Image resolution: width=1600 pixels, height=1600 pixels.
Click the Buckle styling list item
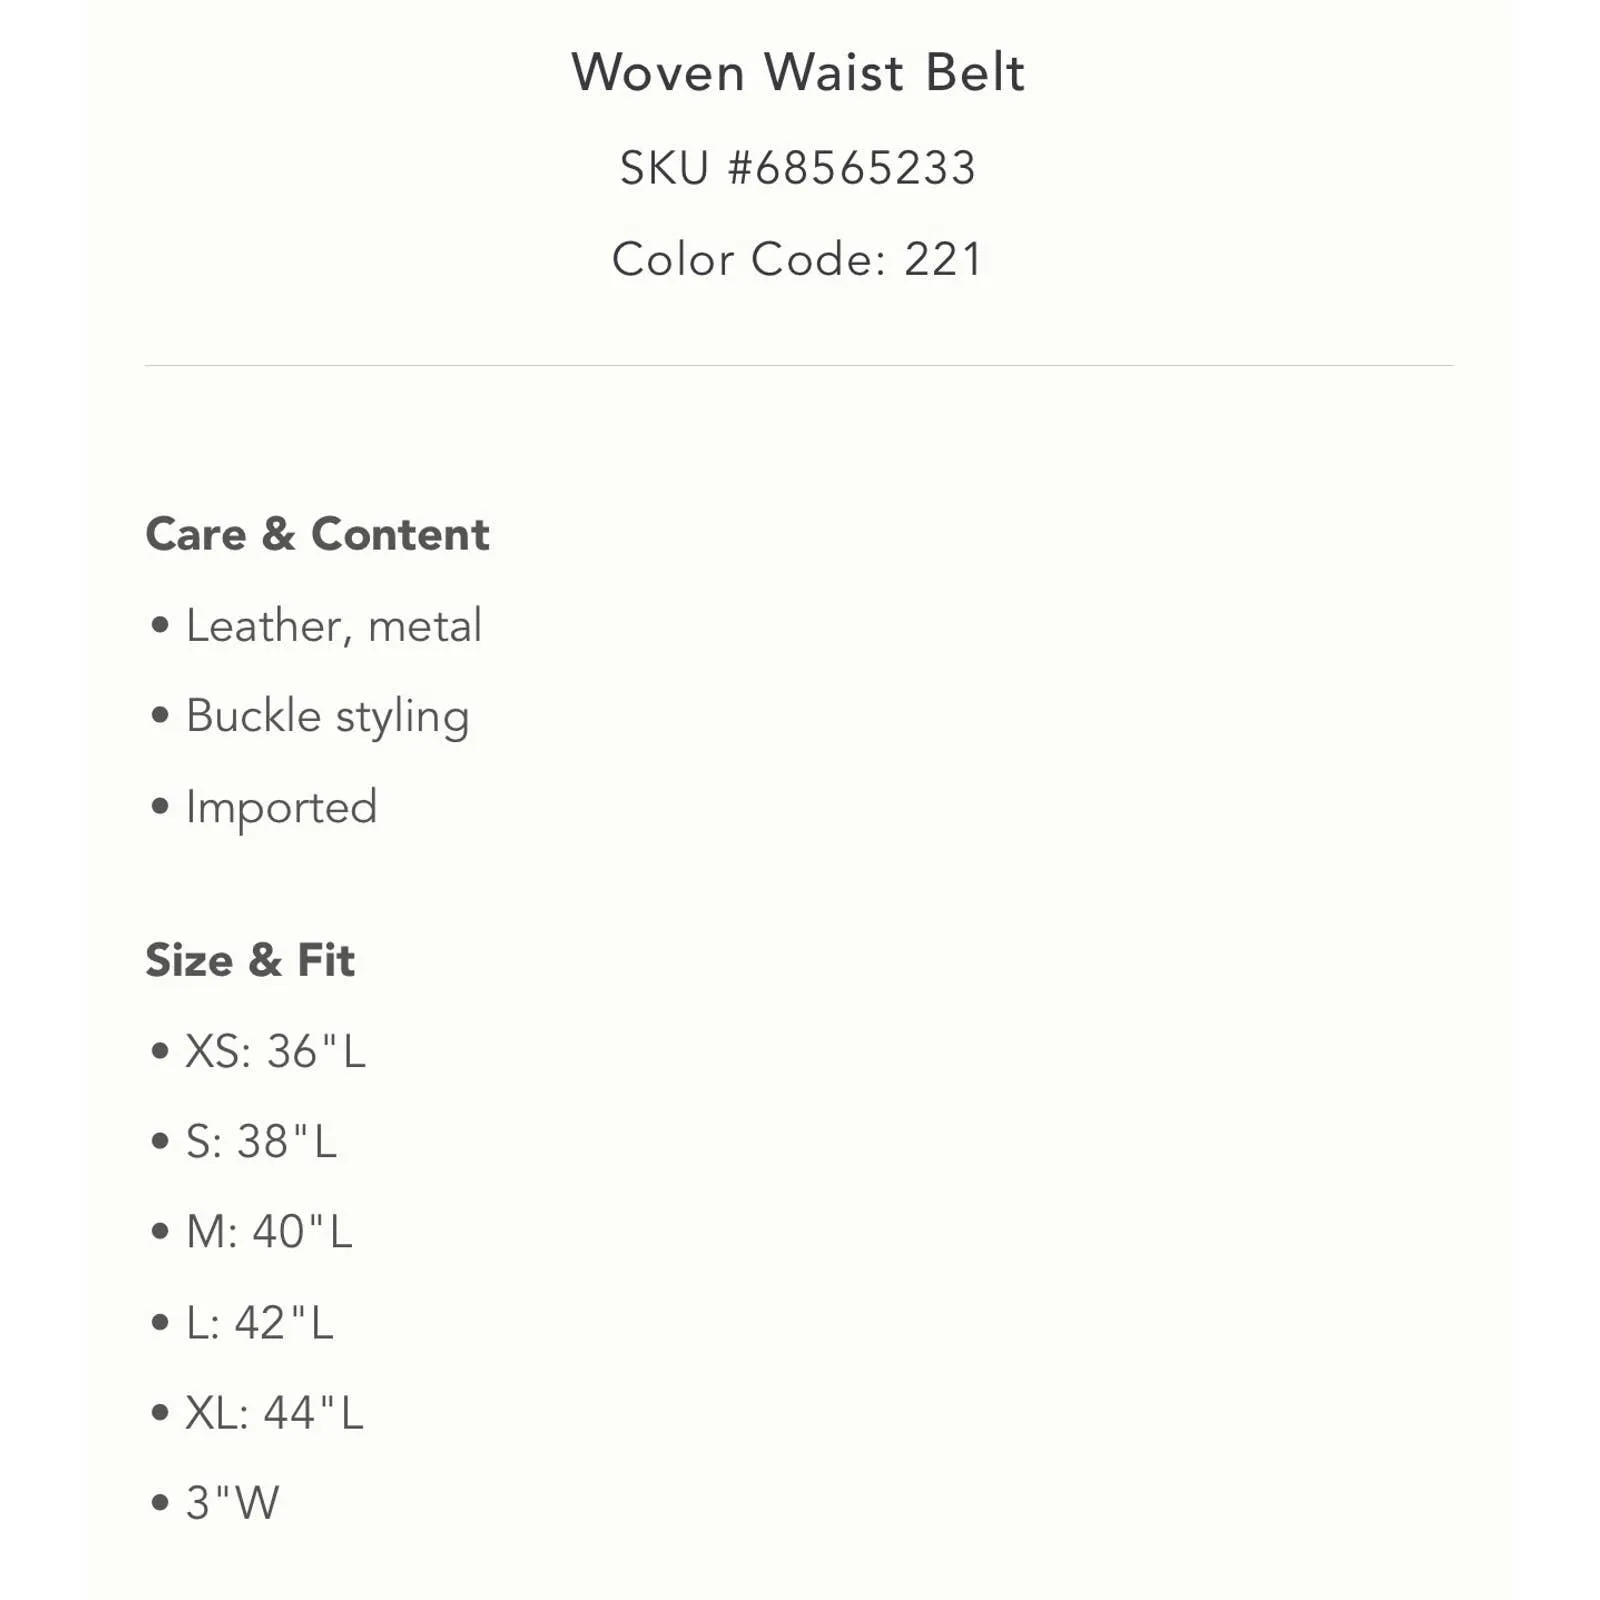click(327, 717)
